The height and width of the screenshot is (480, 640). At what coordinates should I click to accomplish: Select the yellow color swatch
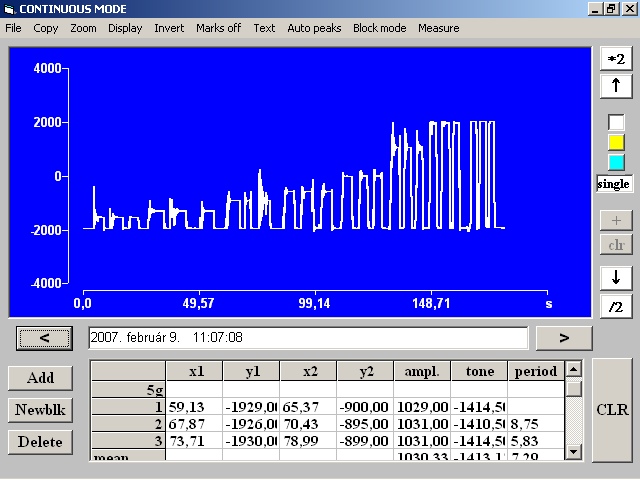(x=616, y=142)
